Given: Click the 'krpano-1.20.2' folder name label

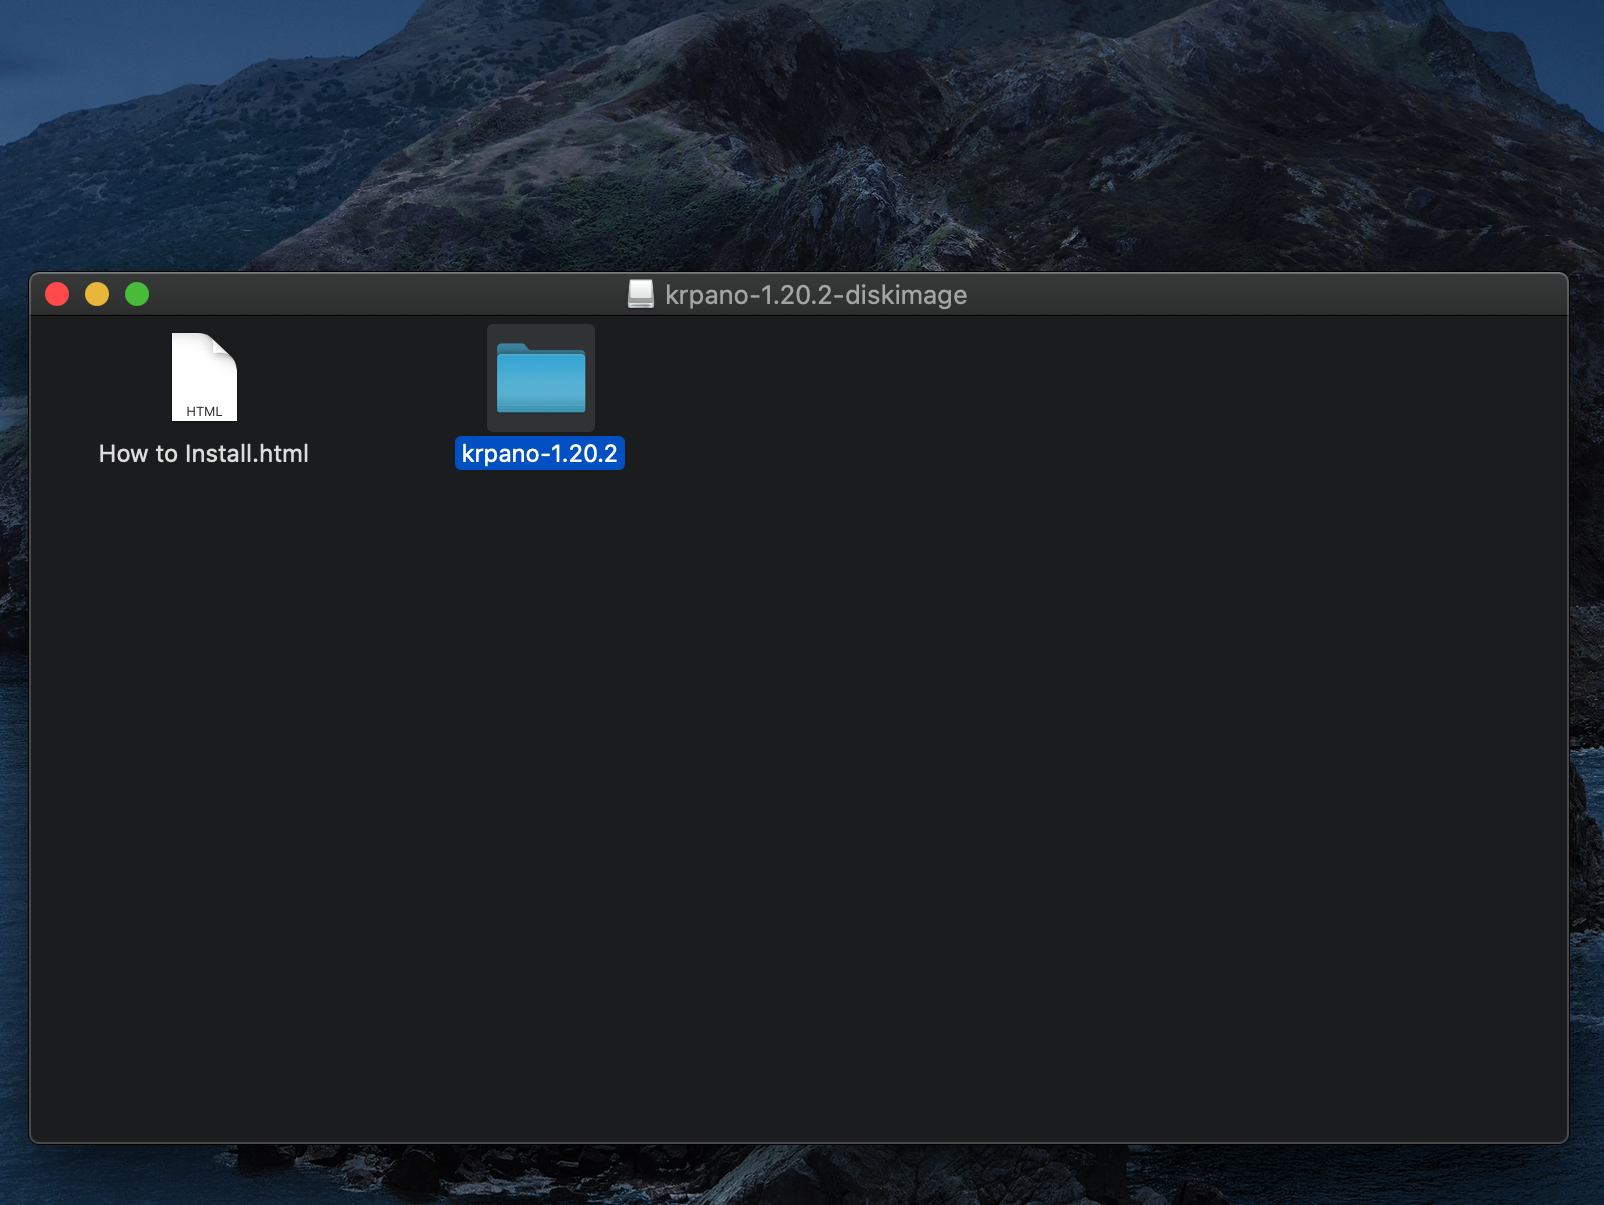Looking at the screenshot, I should (x=540, y=454).
